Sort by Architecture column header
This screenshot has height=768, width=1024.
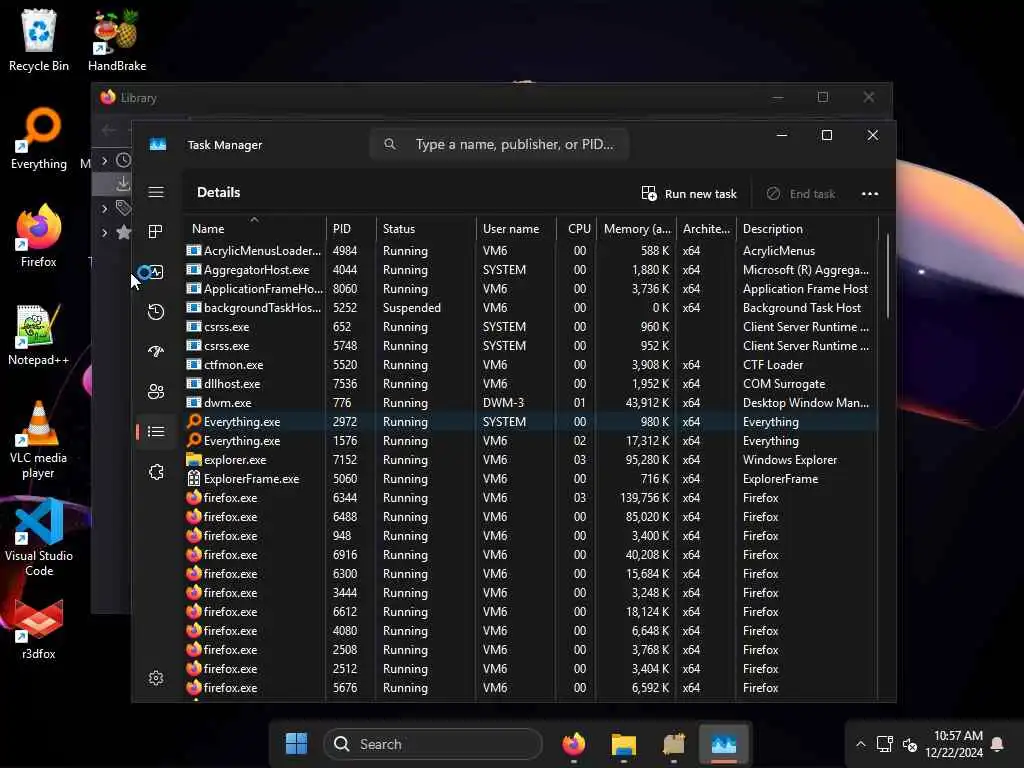706,229
